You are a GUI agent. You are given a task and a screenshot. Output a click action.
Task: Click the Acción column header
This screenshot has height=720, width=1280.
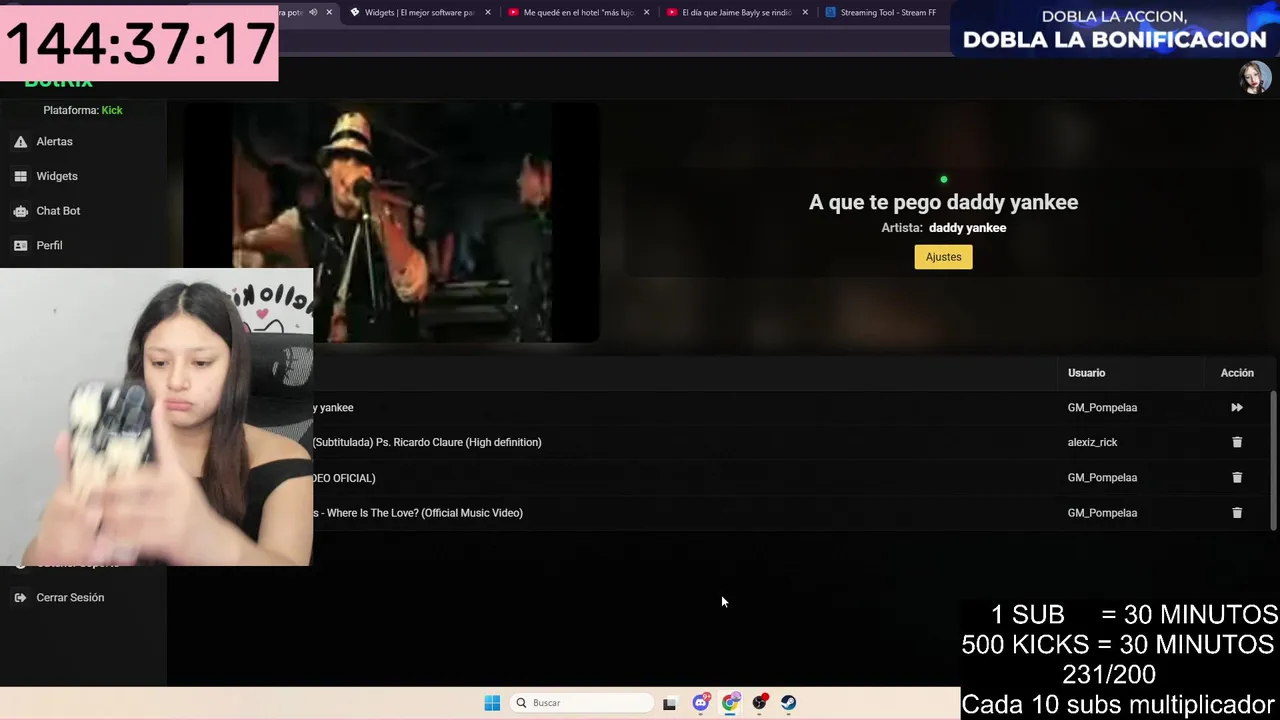click(x=1237, y=373)
